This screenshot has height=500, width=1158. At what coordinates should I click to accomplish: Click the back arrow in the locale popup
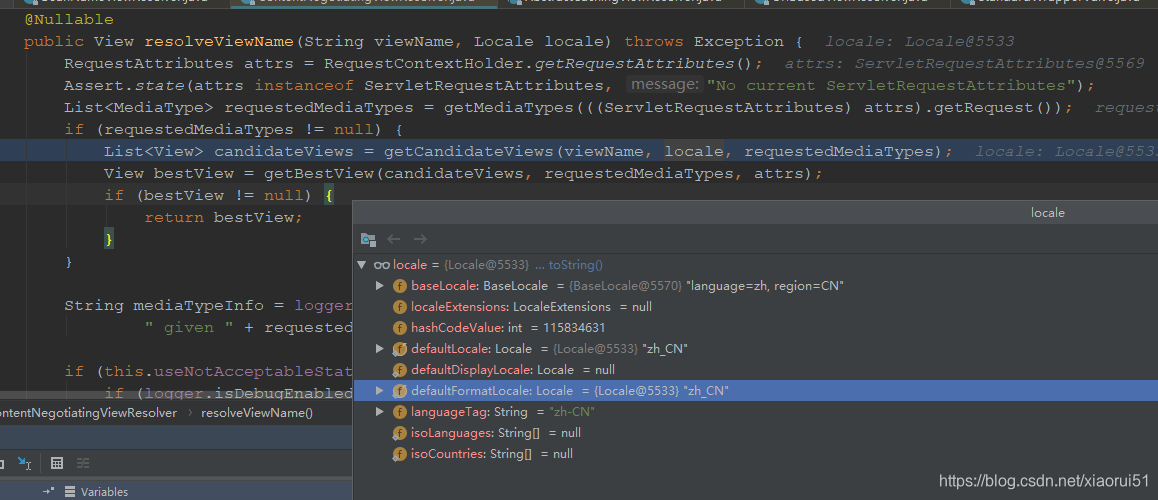(394, 239)
